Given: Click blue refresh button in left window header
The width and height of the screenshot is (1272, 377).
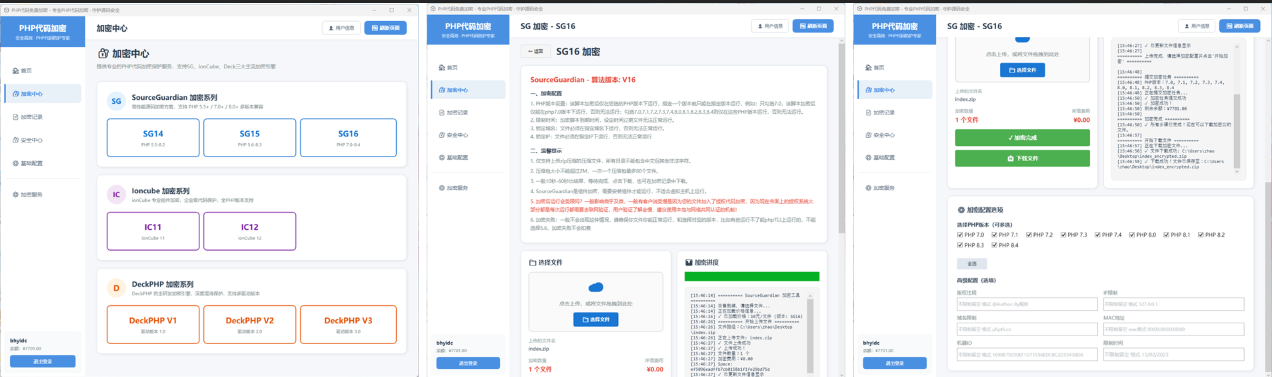Looking at the screenshot, I should click(x=385, y=28).
